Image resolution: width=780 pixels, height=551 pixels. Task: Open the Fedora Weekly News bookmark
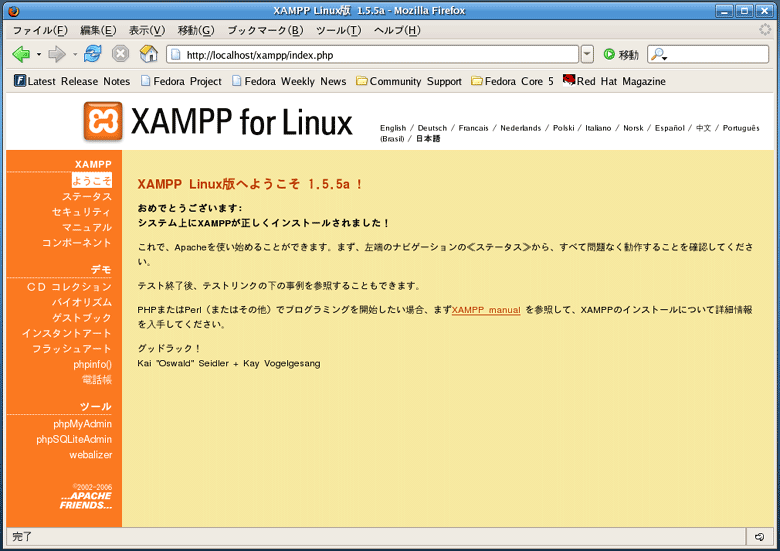tap(289, 81)
